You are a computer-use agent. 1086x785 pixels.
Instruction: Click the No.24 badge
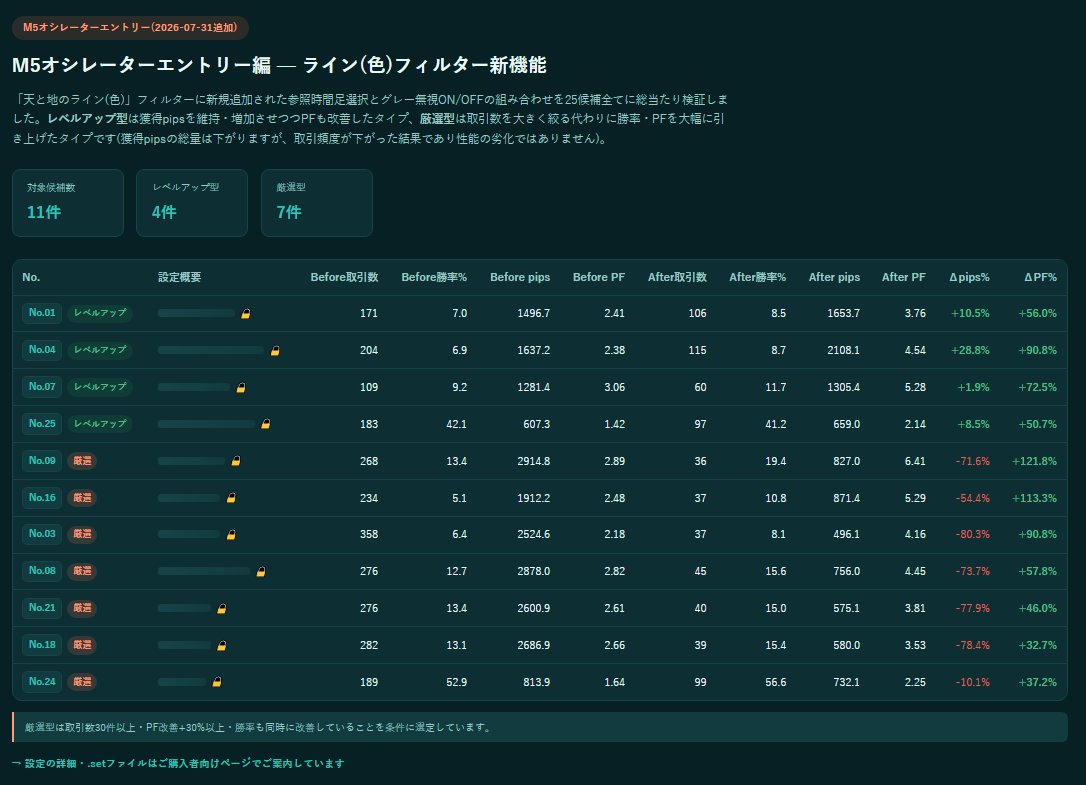pyautogui.click(x=42, y=682)
